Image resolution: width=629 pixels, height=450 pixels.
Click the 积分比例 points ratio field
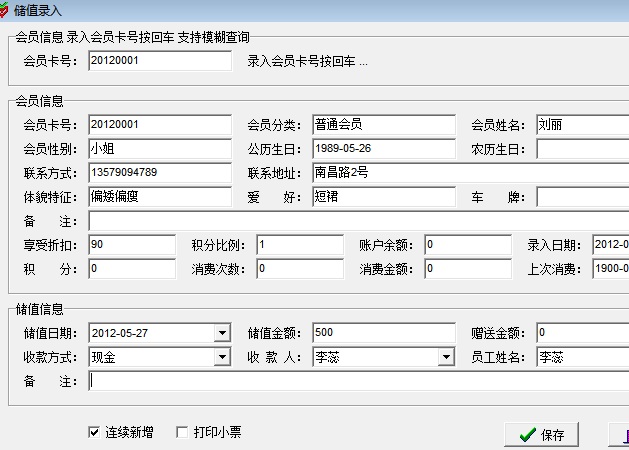pyautogui.click(x=299, y=245)
